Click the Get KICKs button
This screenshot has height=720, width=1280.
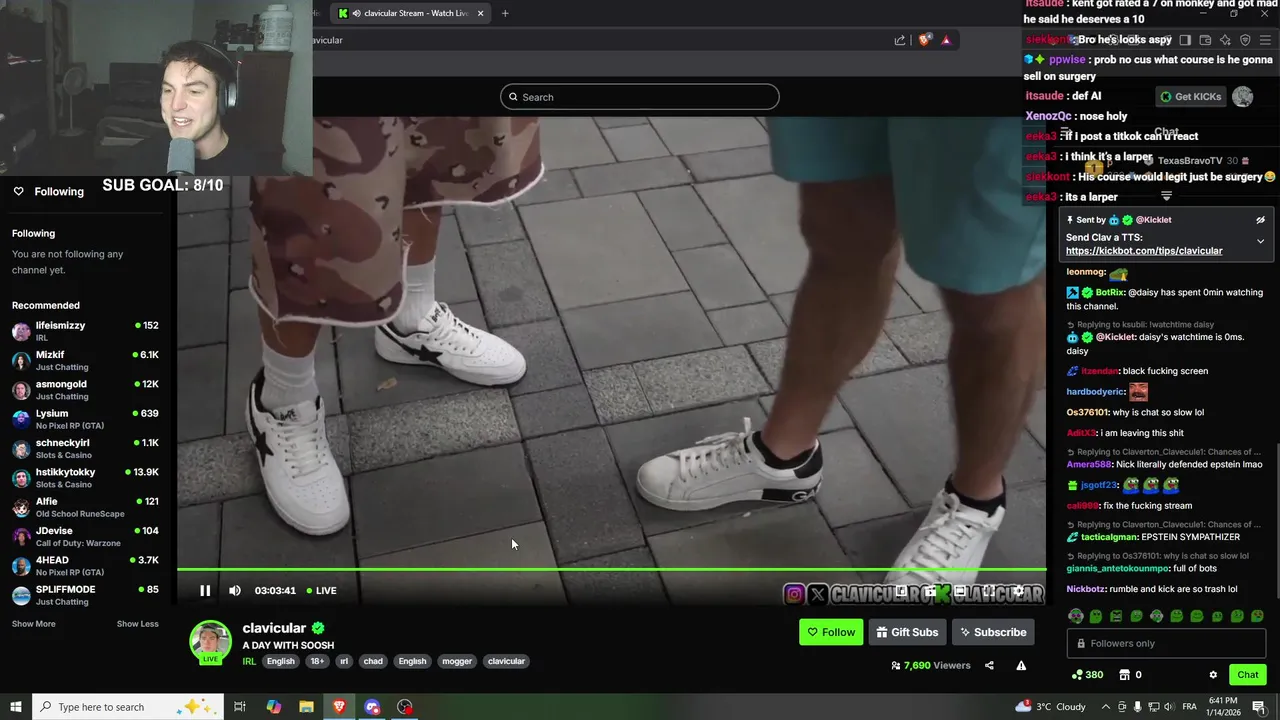pyautogui.click(x=1190, y=97)
